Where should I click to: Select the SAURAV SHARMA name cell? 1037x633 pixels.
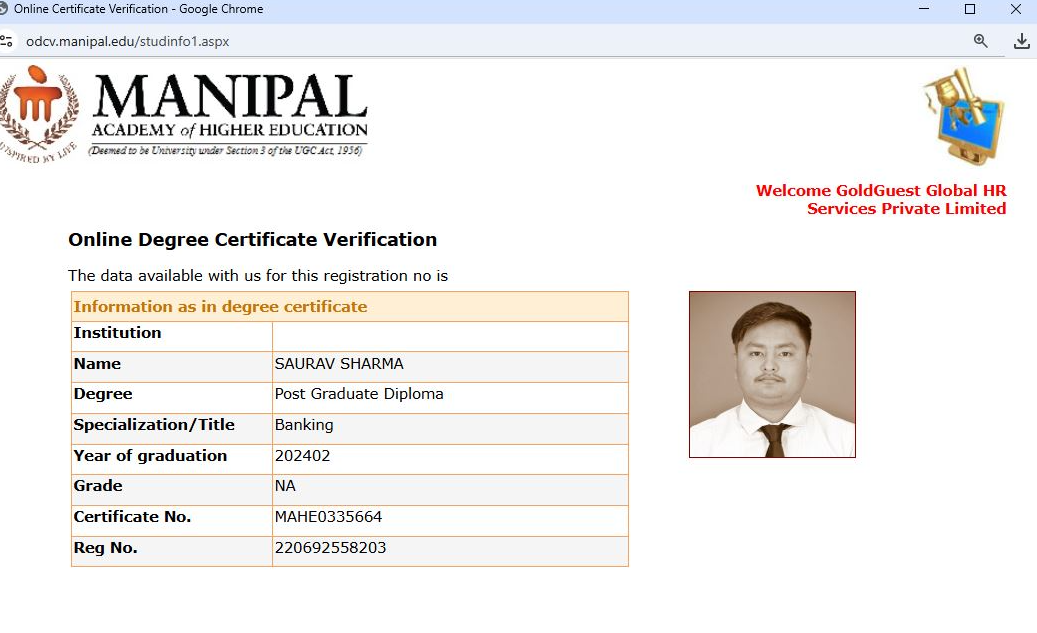(339, 364)
